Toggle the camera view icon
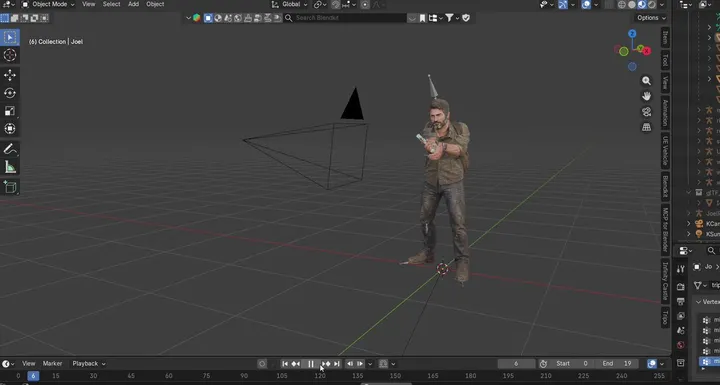 (x=647, y=112)
